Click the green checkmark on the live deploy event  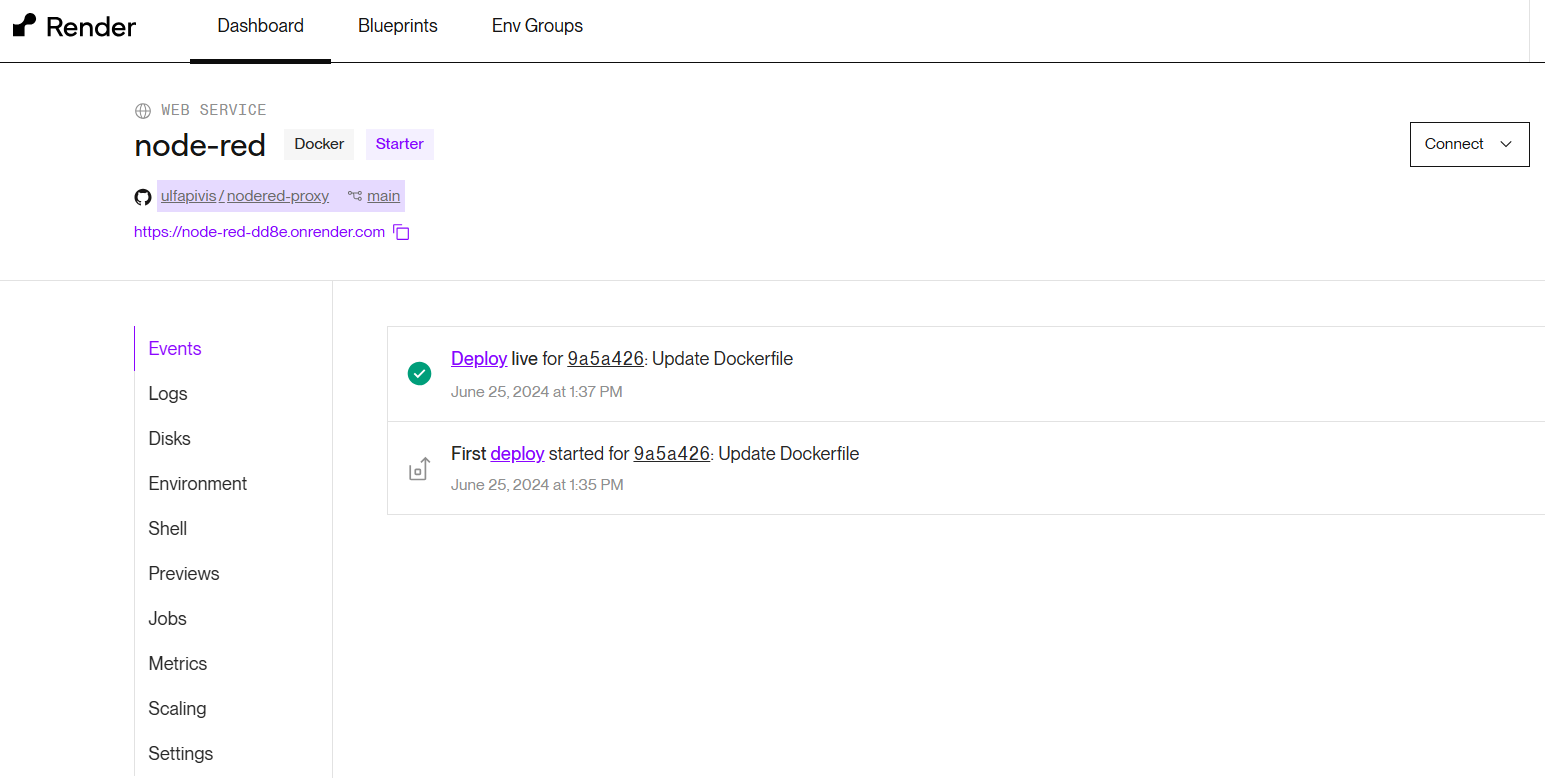pos(419,373)
